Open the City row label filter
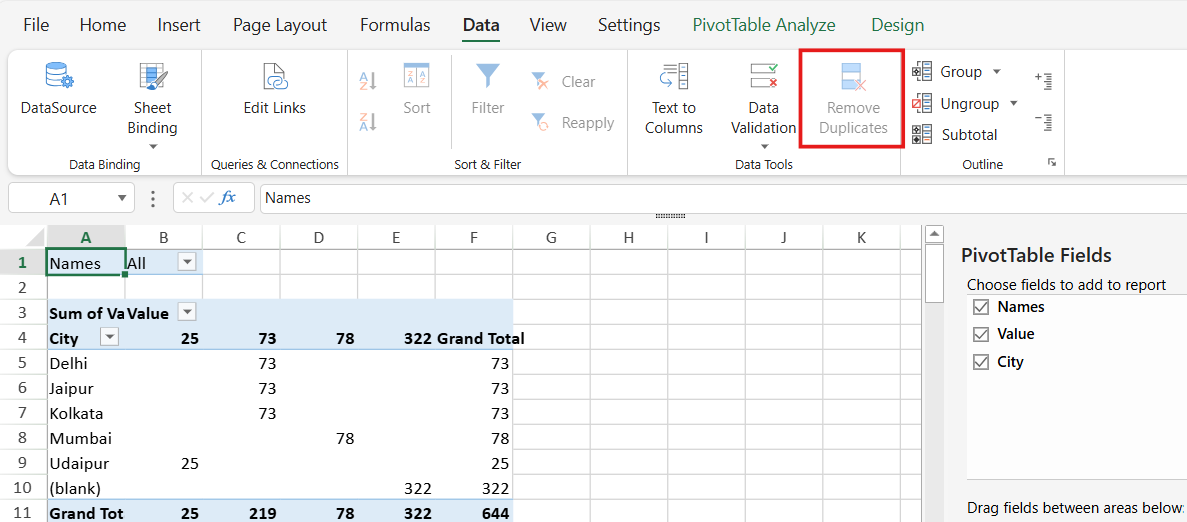Screen dimensions: 1187x522 click(109, 337)
